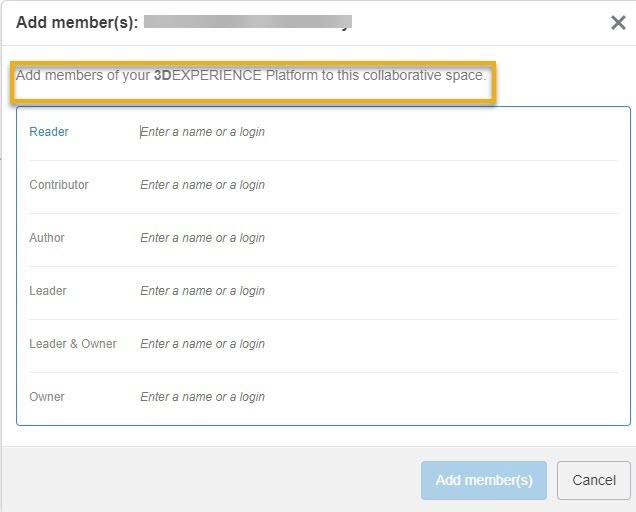Click the dialog title 'Add member(s):'
The image size is (636, 512).
point(75,22)
